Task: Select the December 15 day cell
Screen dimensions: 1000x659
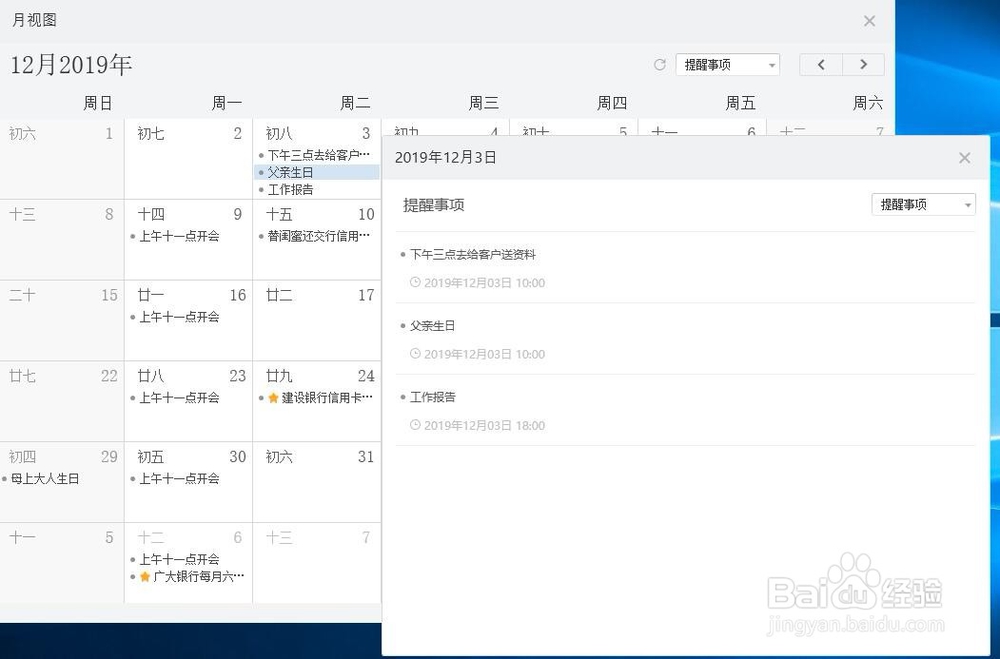Action: click(62, 321)
